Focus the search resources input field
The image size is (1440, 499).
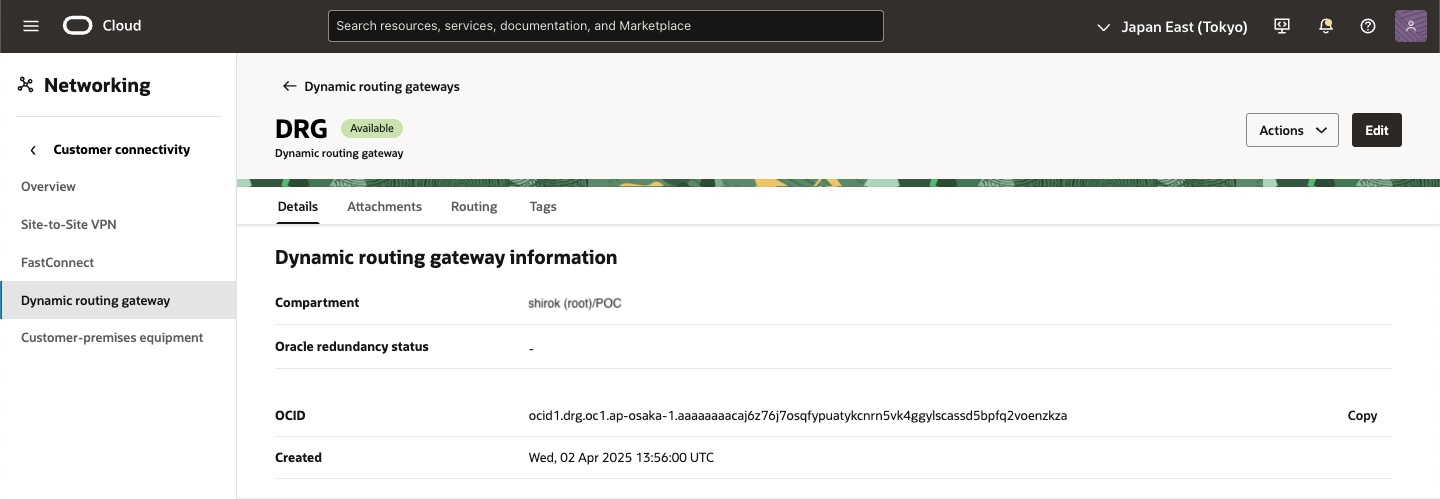[x=605, y=26]
